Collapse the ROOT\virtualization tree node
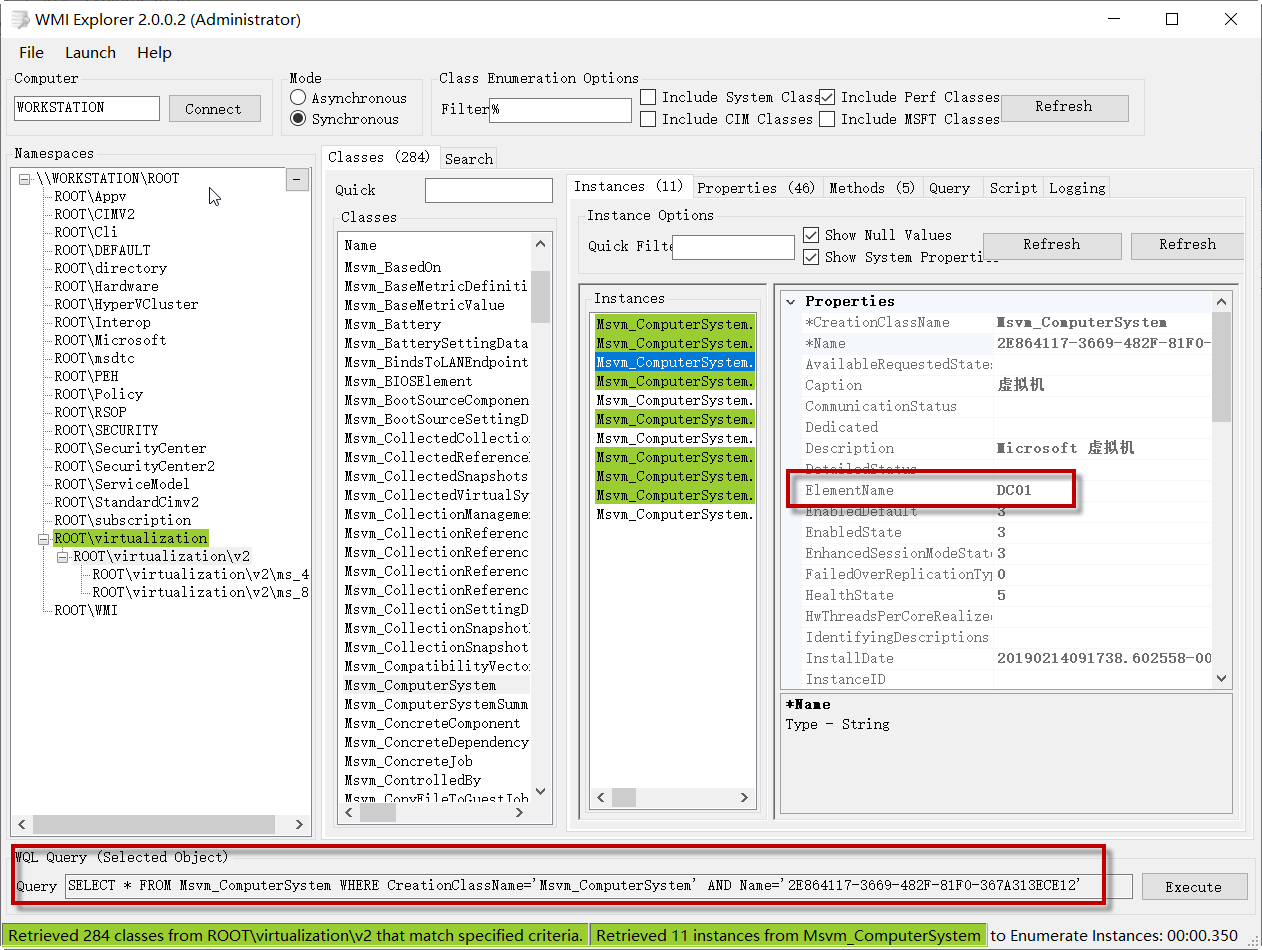1262x950 pixels. tap(44, 539)
